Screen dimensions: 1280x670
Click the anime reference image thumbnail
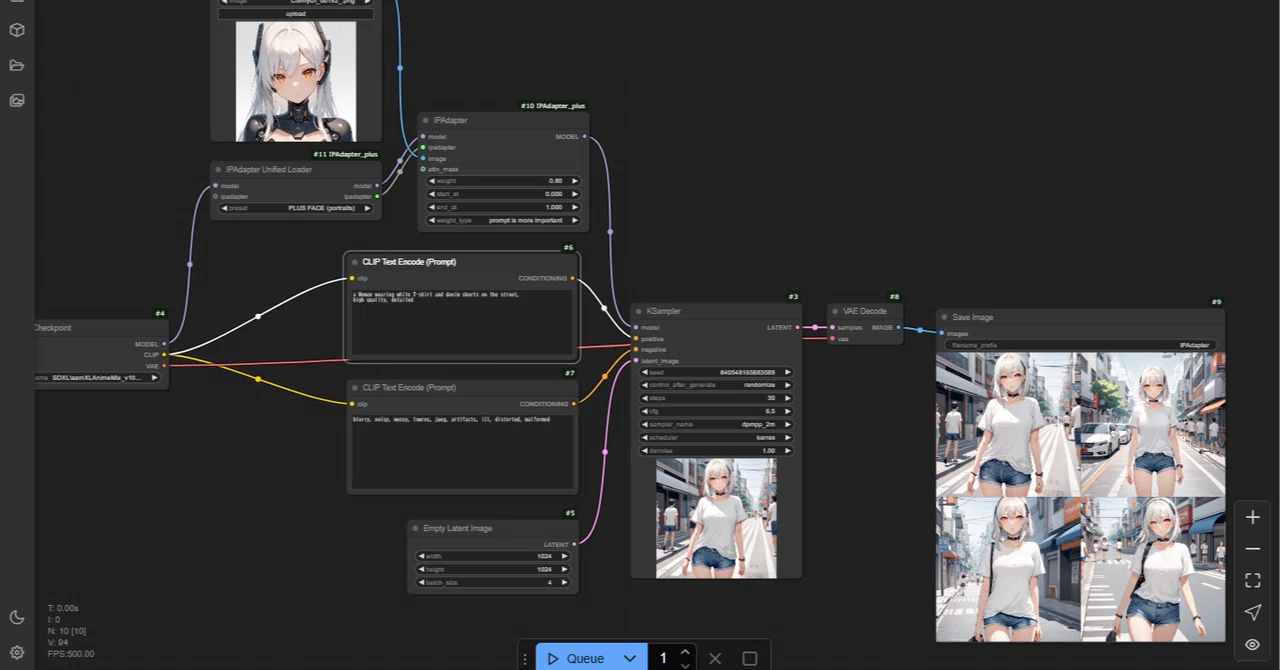296,81
